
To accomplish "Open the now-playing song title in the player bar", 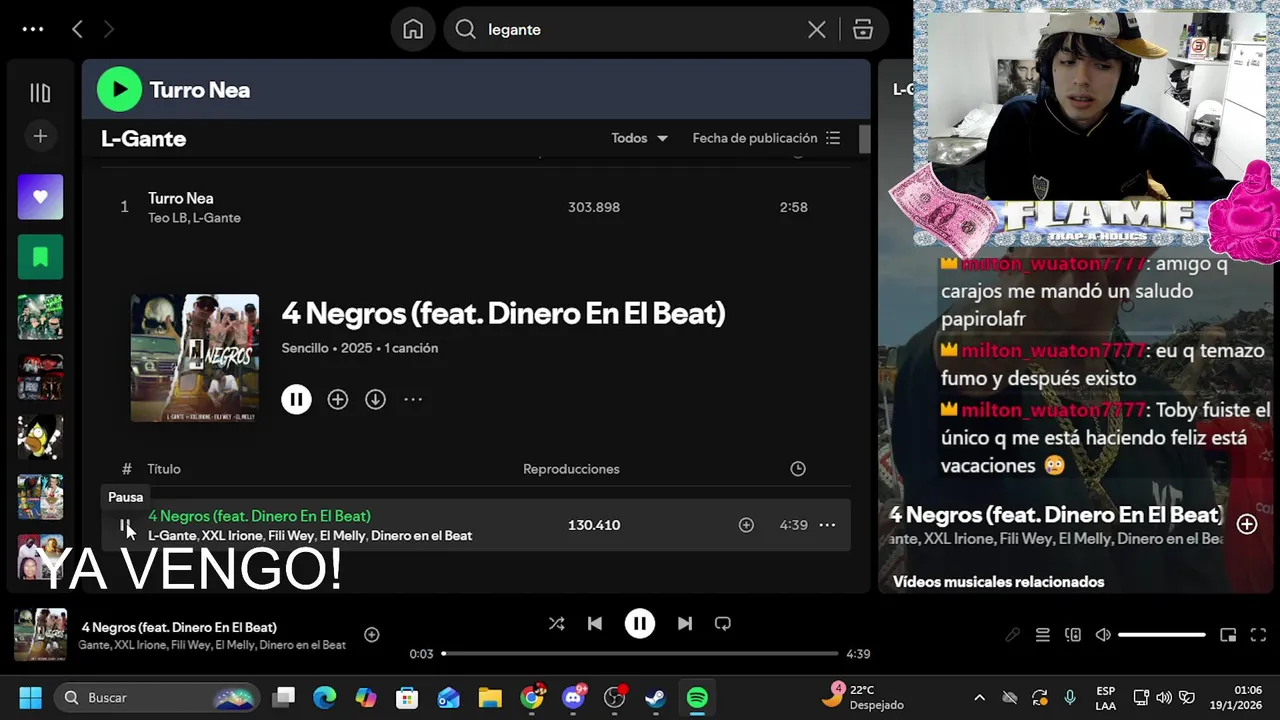I will 179,627.
